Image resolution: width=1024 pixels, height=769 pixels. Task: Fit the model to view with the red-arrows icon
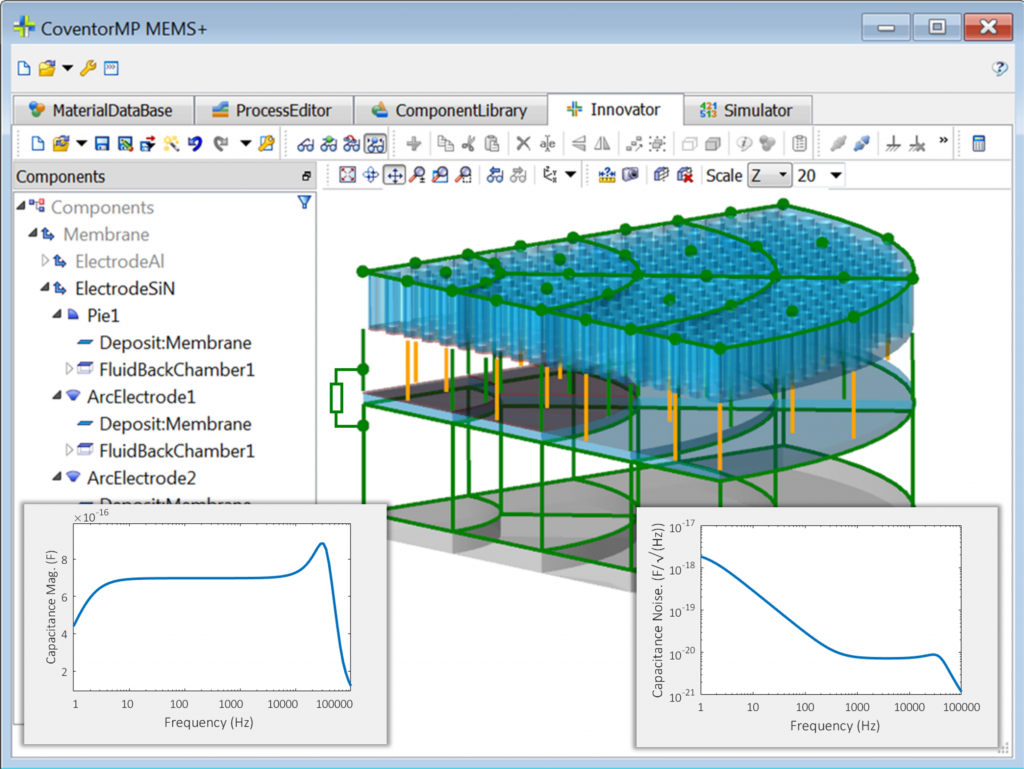[347, 175]
